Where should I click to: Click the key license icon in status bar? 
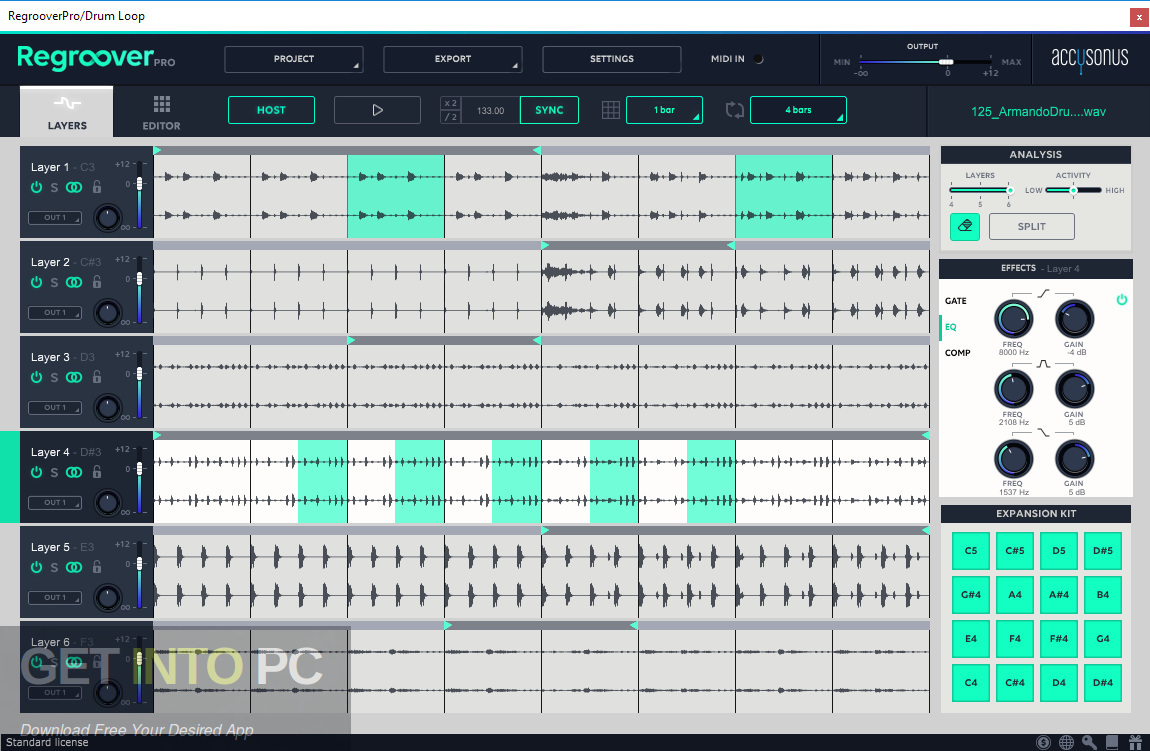[x=1089, y=742]
